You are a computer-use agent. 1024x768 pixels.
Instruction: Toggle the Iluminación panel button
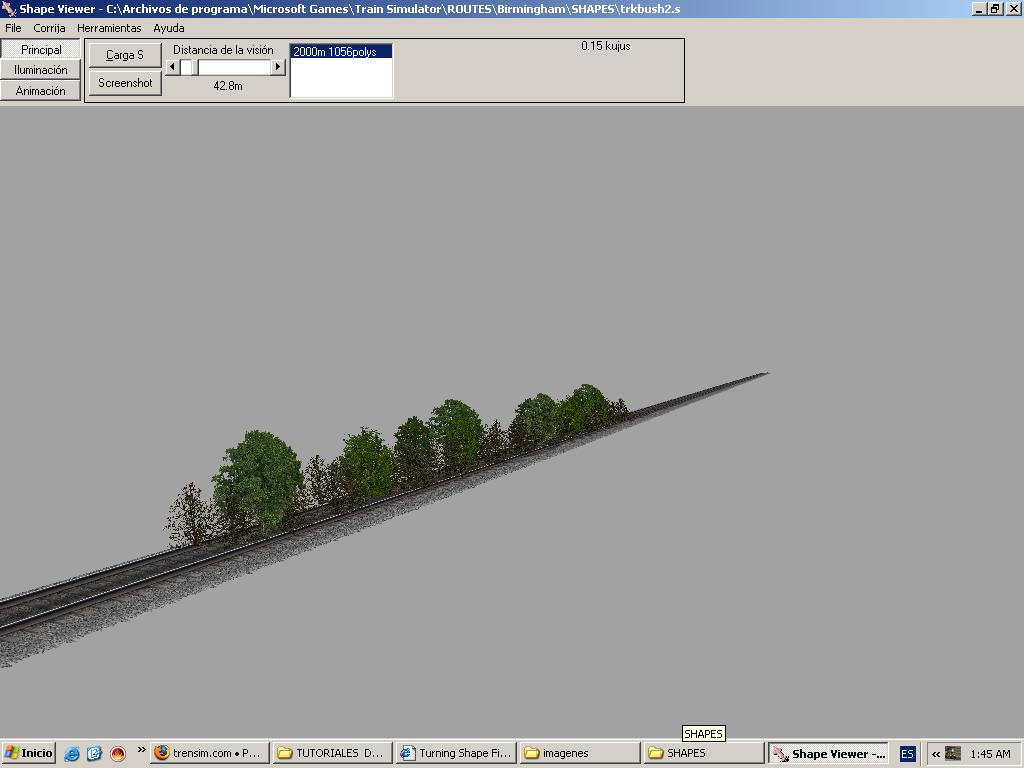[x=41, y=70]
